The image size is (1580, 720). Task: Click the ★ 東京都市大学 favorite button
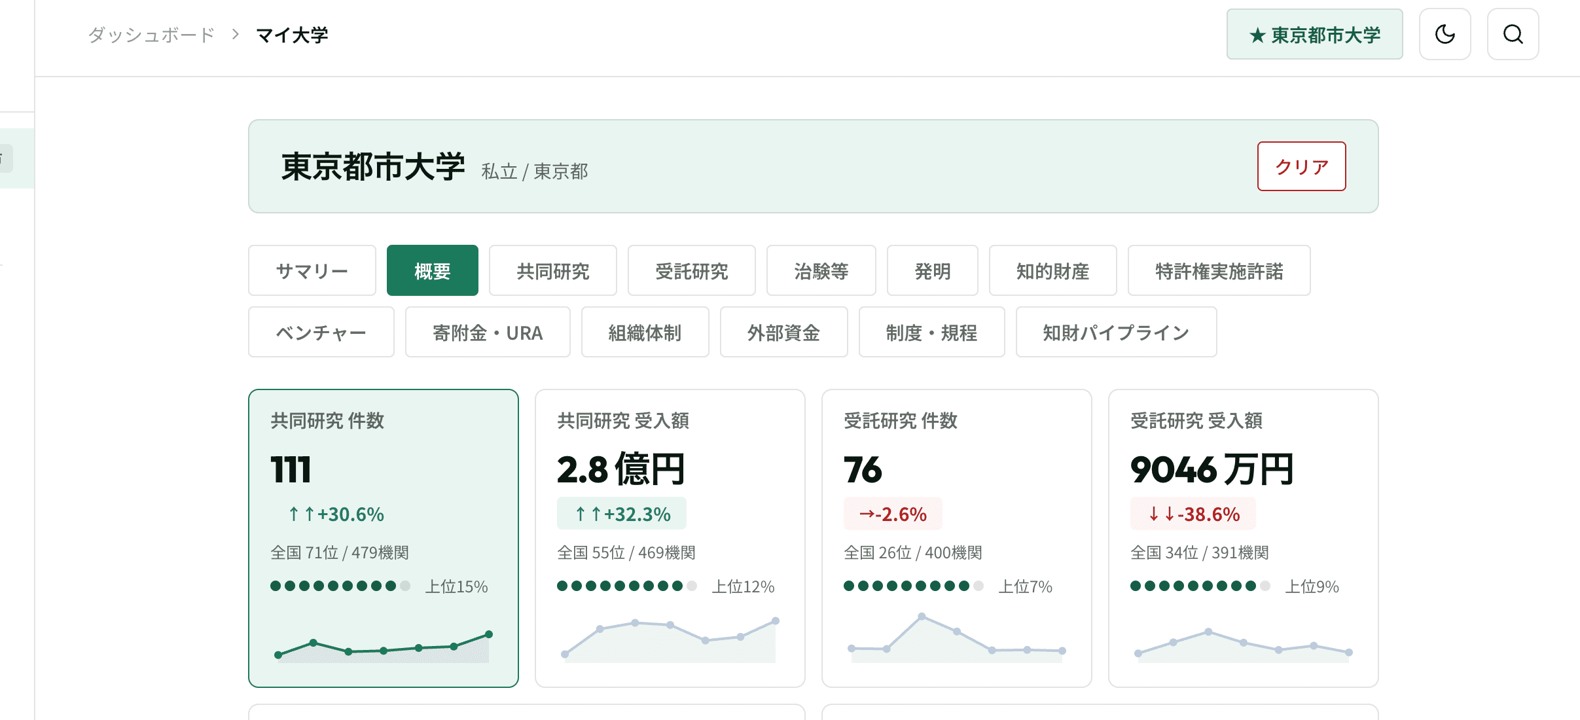click(x=1315, y=34)
